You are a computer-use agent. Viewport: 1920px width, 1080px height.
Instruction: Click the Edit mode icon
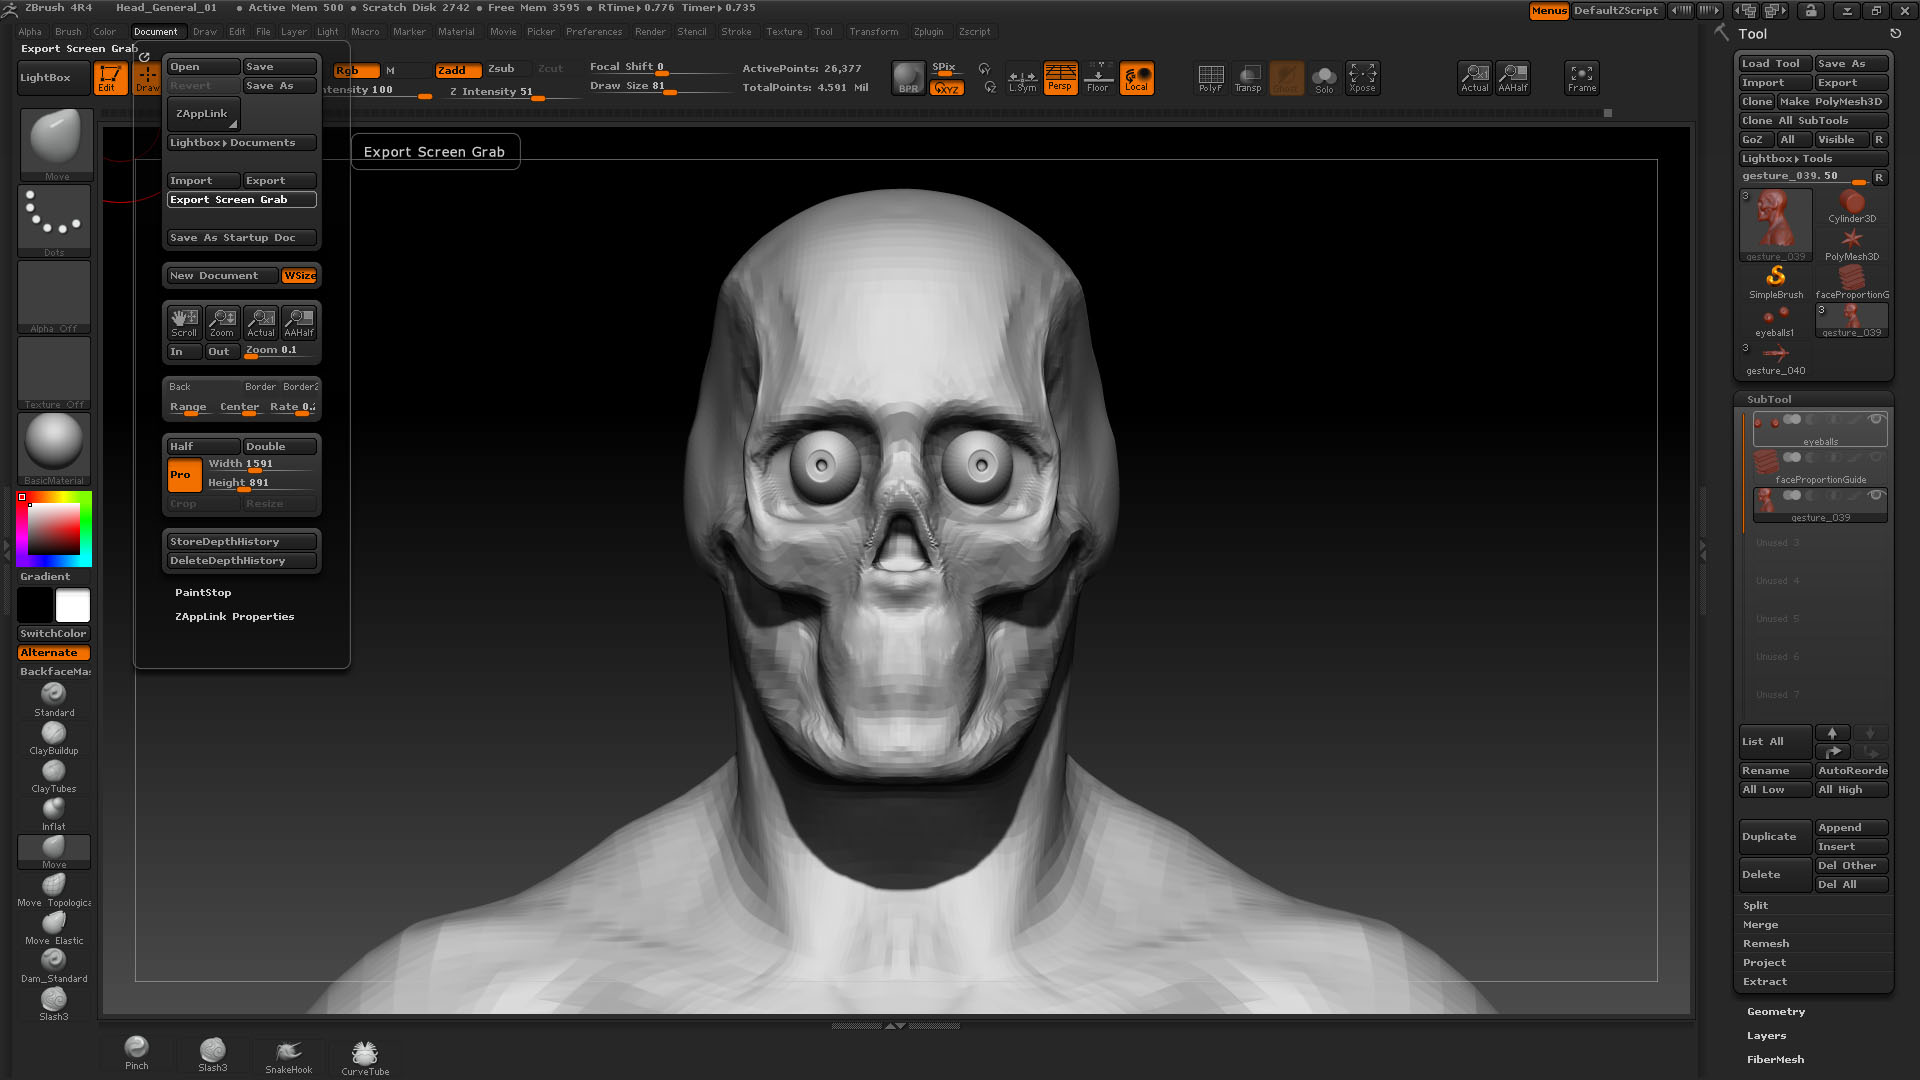coord(109,77)
